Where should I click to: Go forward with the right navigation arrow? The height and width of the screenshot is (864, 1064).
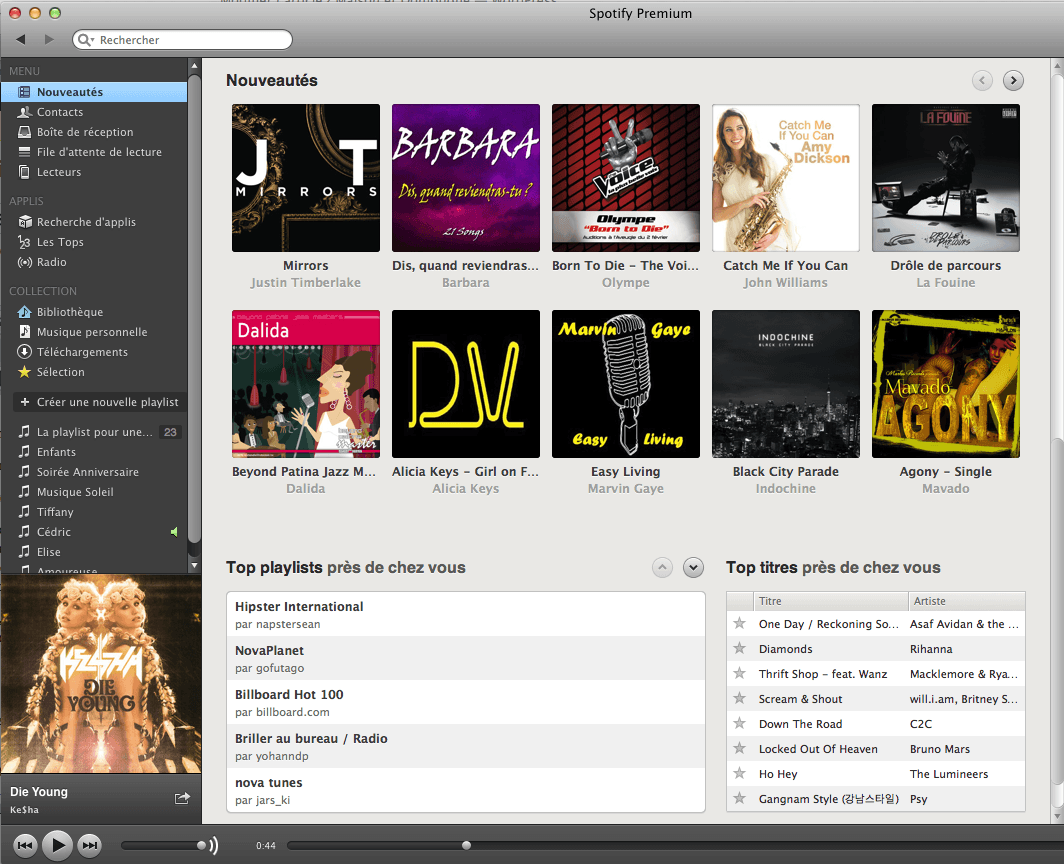49,39
